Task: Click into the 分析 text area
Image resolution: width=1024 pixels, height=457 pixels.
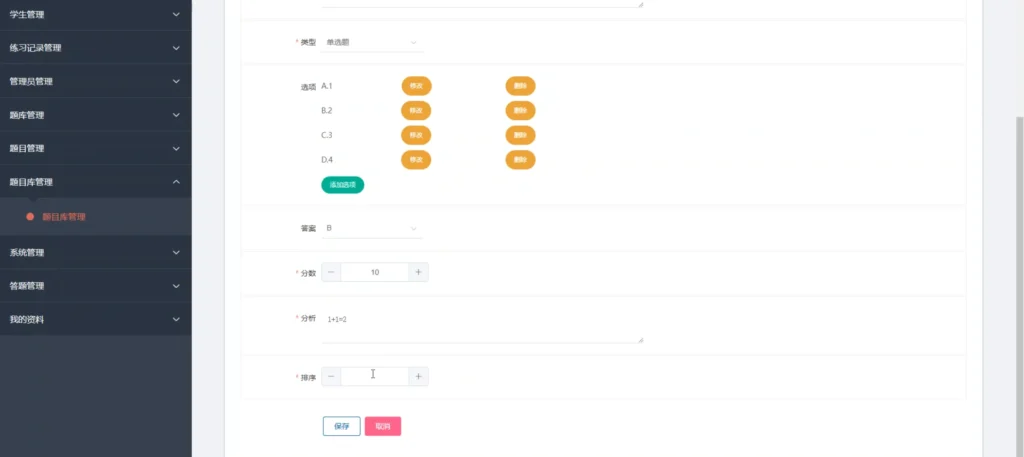Action: pyautogui.click(x=480, y=325)
